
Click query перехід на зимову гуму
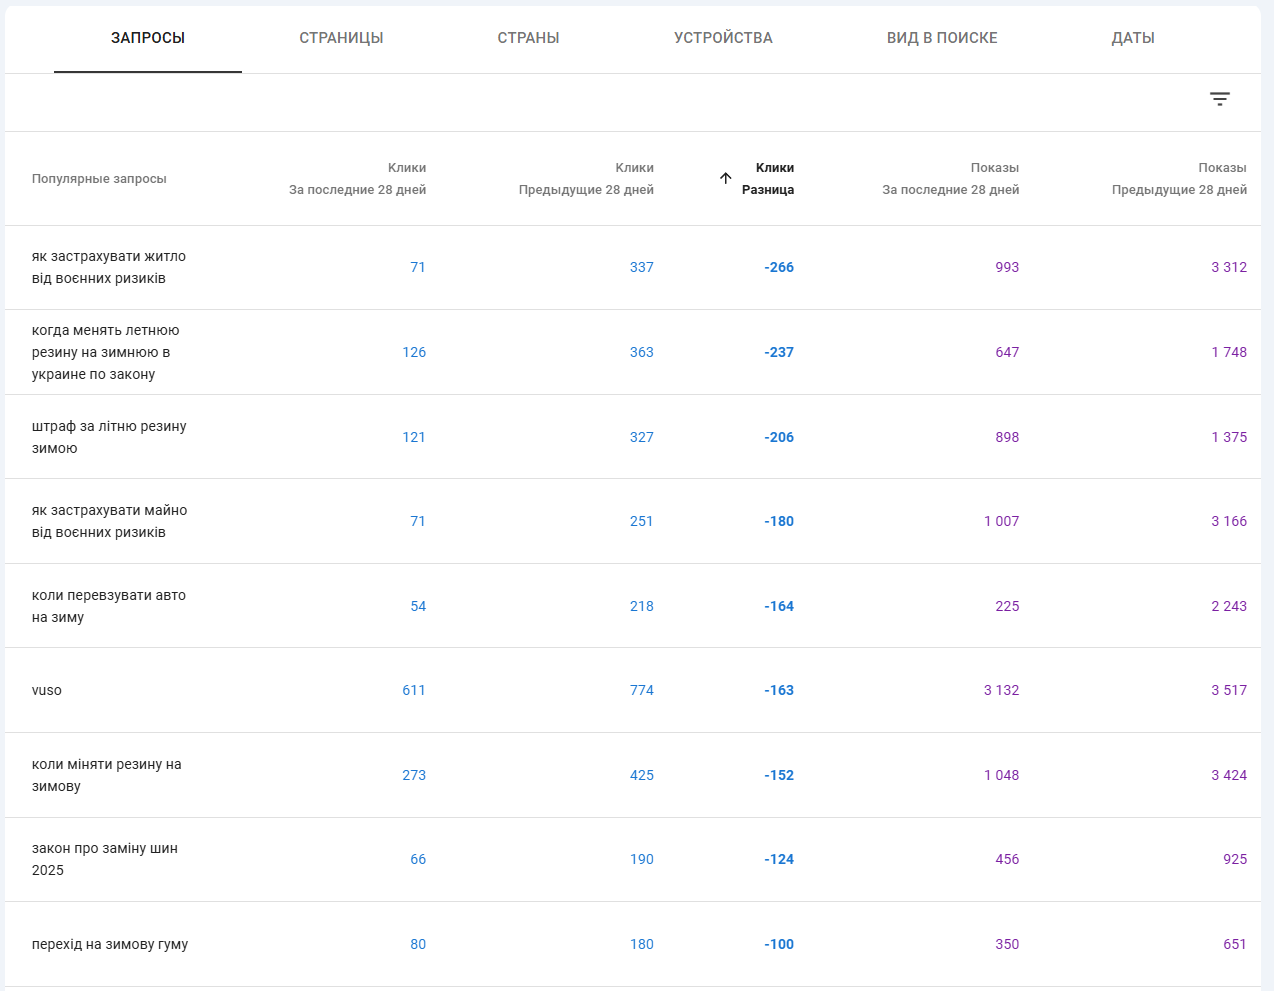point(110,944)
